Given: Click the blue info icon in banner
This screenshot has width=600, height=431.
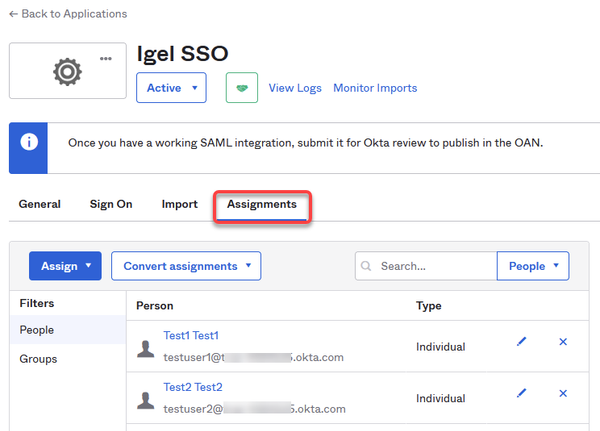Looking at the screenshot, I should [29, 141].
